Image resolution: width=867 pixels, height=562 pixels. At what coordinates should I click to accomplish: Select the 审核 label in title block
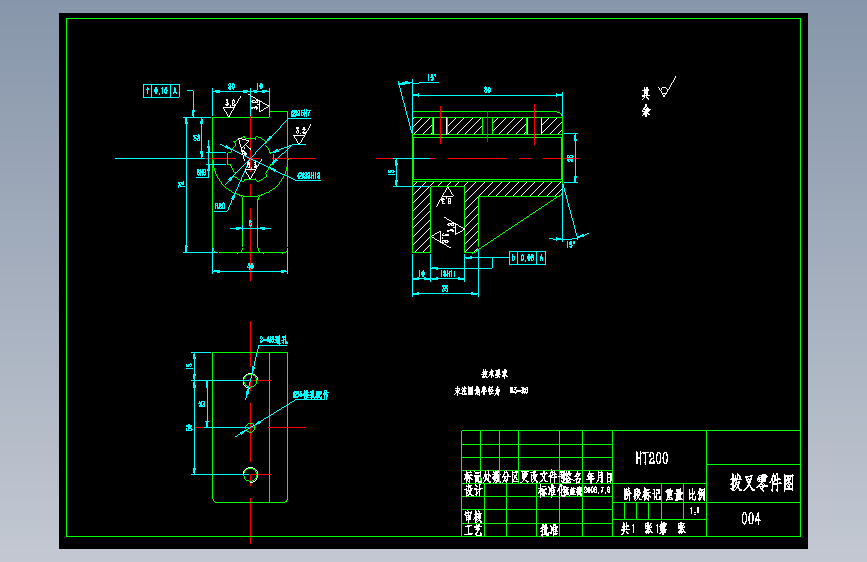click(x=473, y=517)
